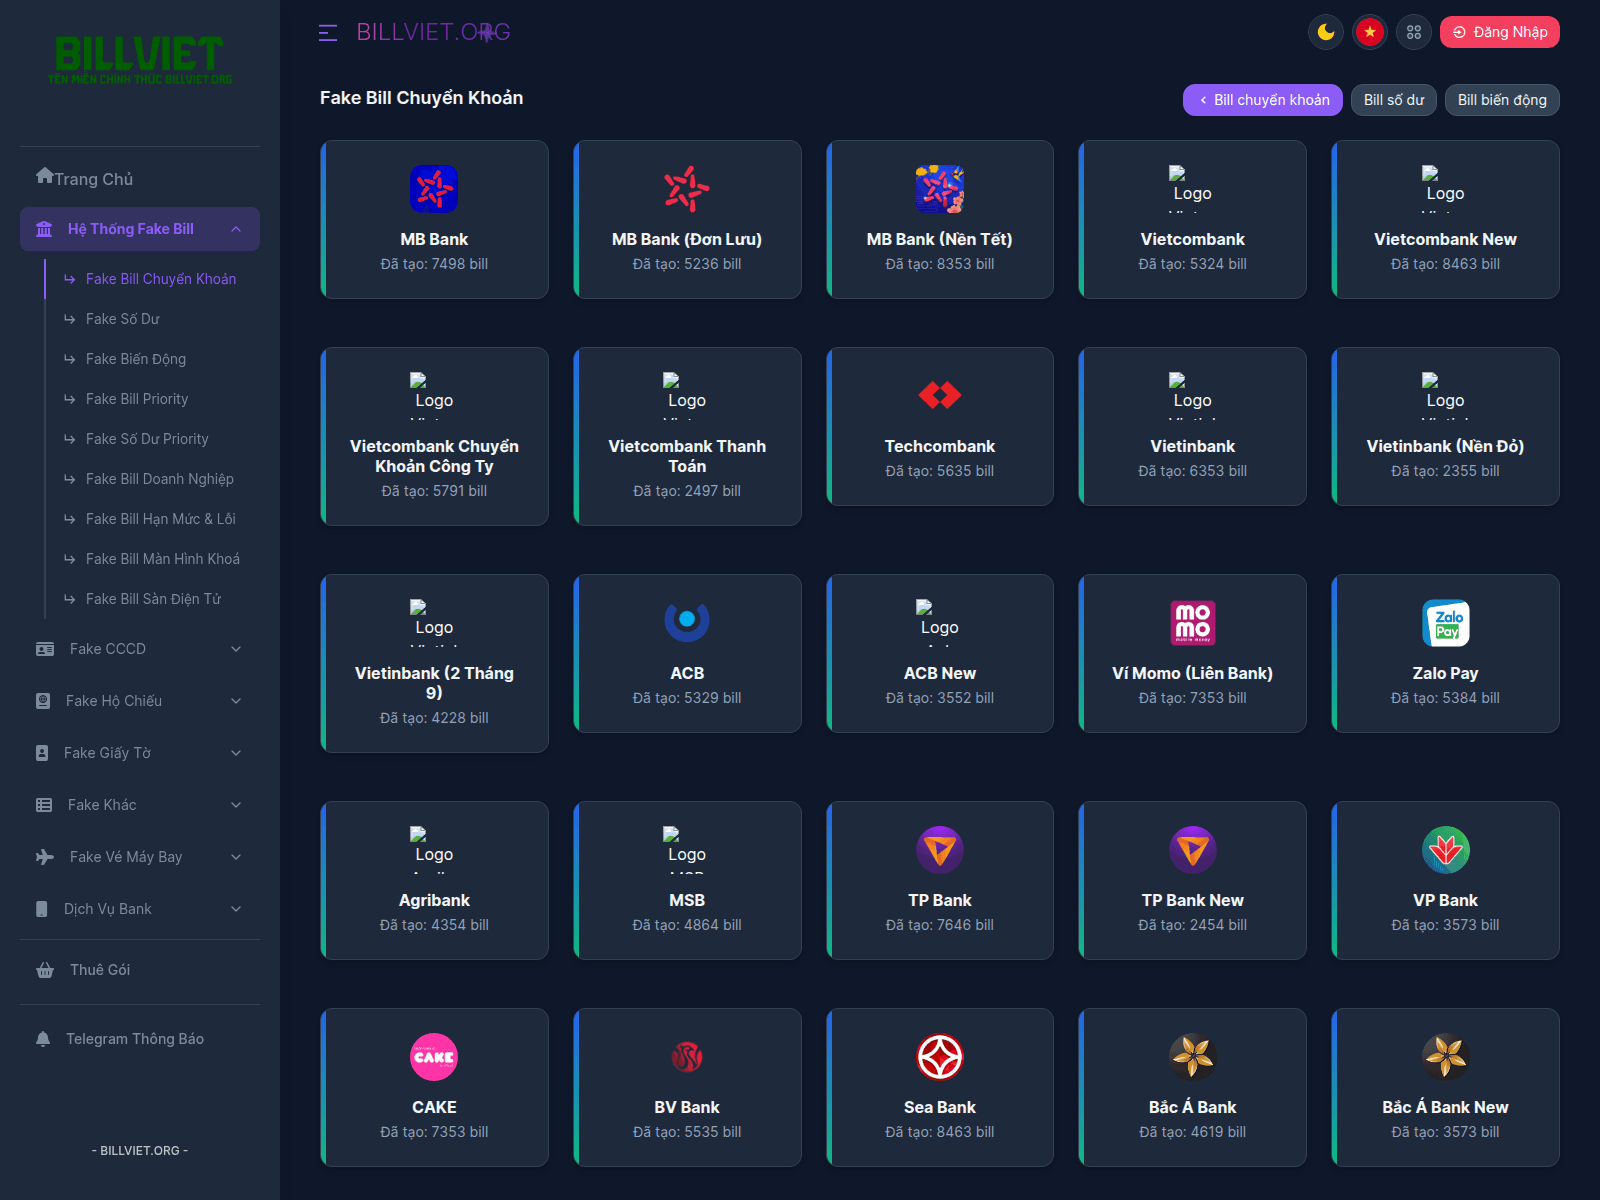Click the Vietcombank broken logo image
Image resolution: width=1600 pixels, height=1200 pixels.
(x=1193, y=189)
